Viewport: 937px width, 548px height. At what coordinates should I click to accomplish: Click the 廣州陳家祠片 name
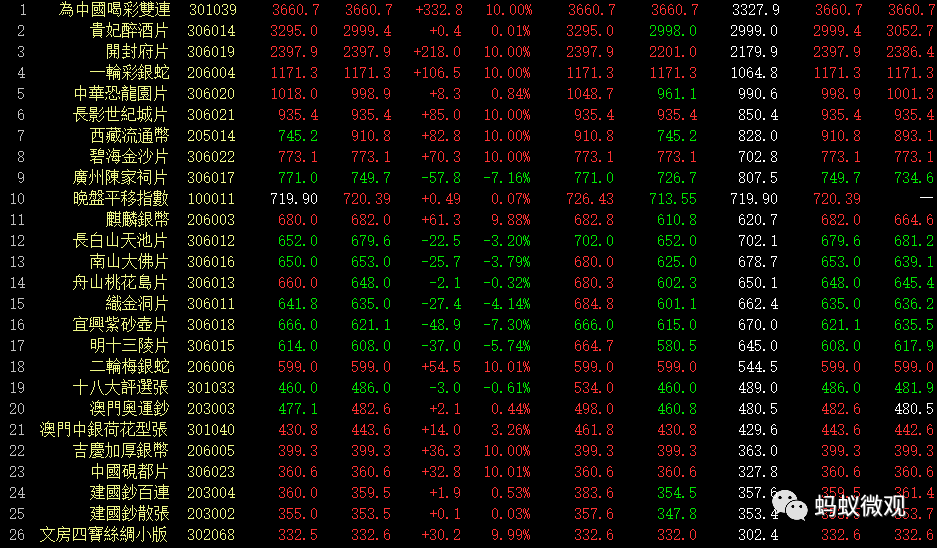[121, 177]
